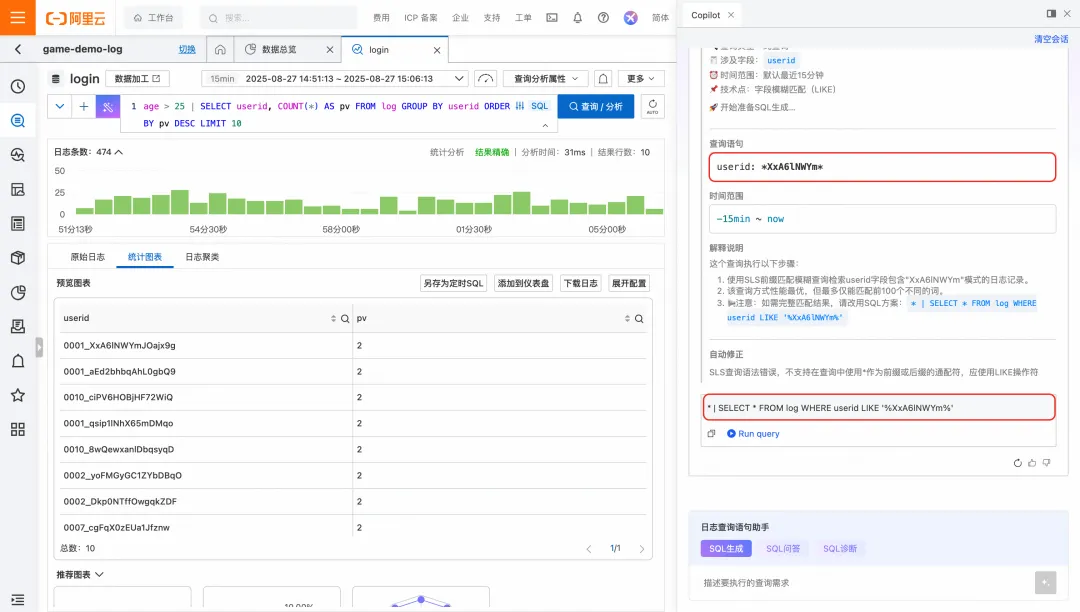Open the hamburger main menu

pos(17,17)
